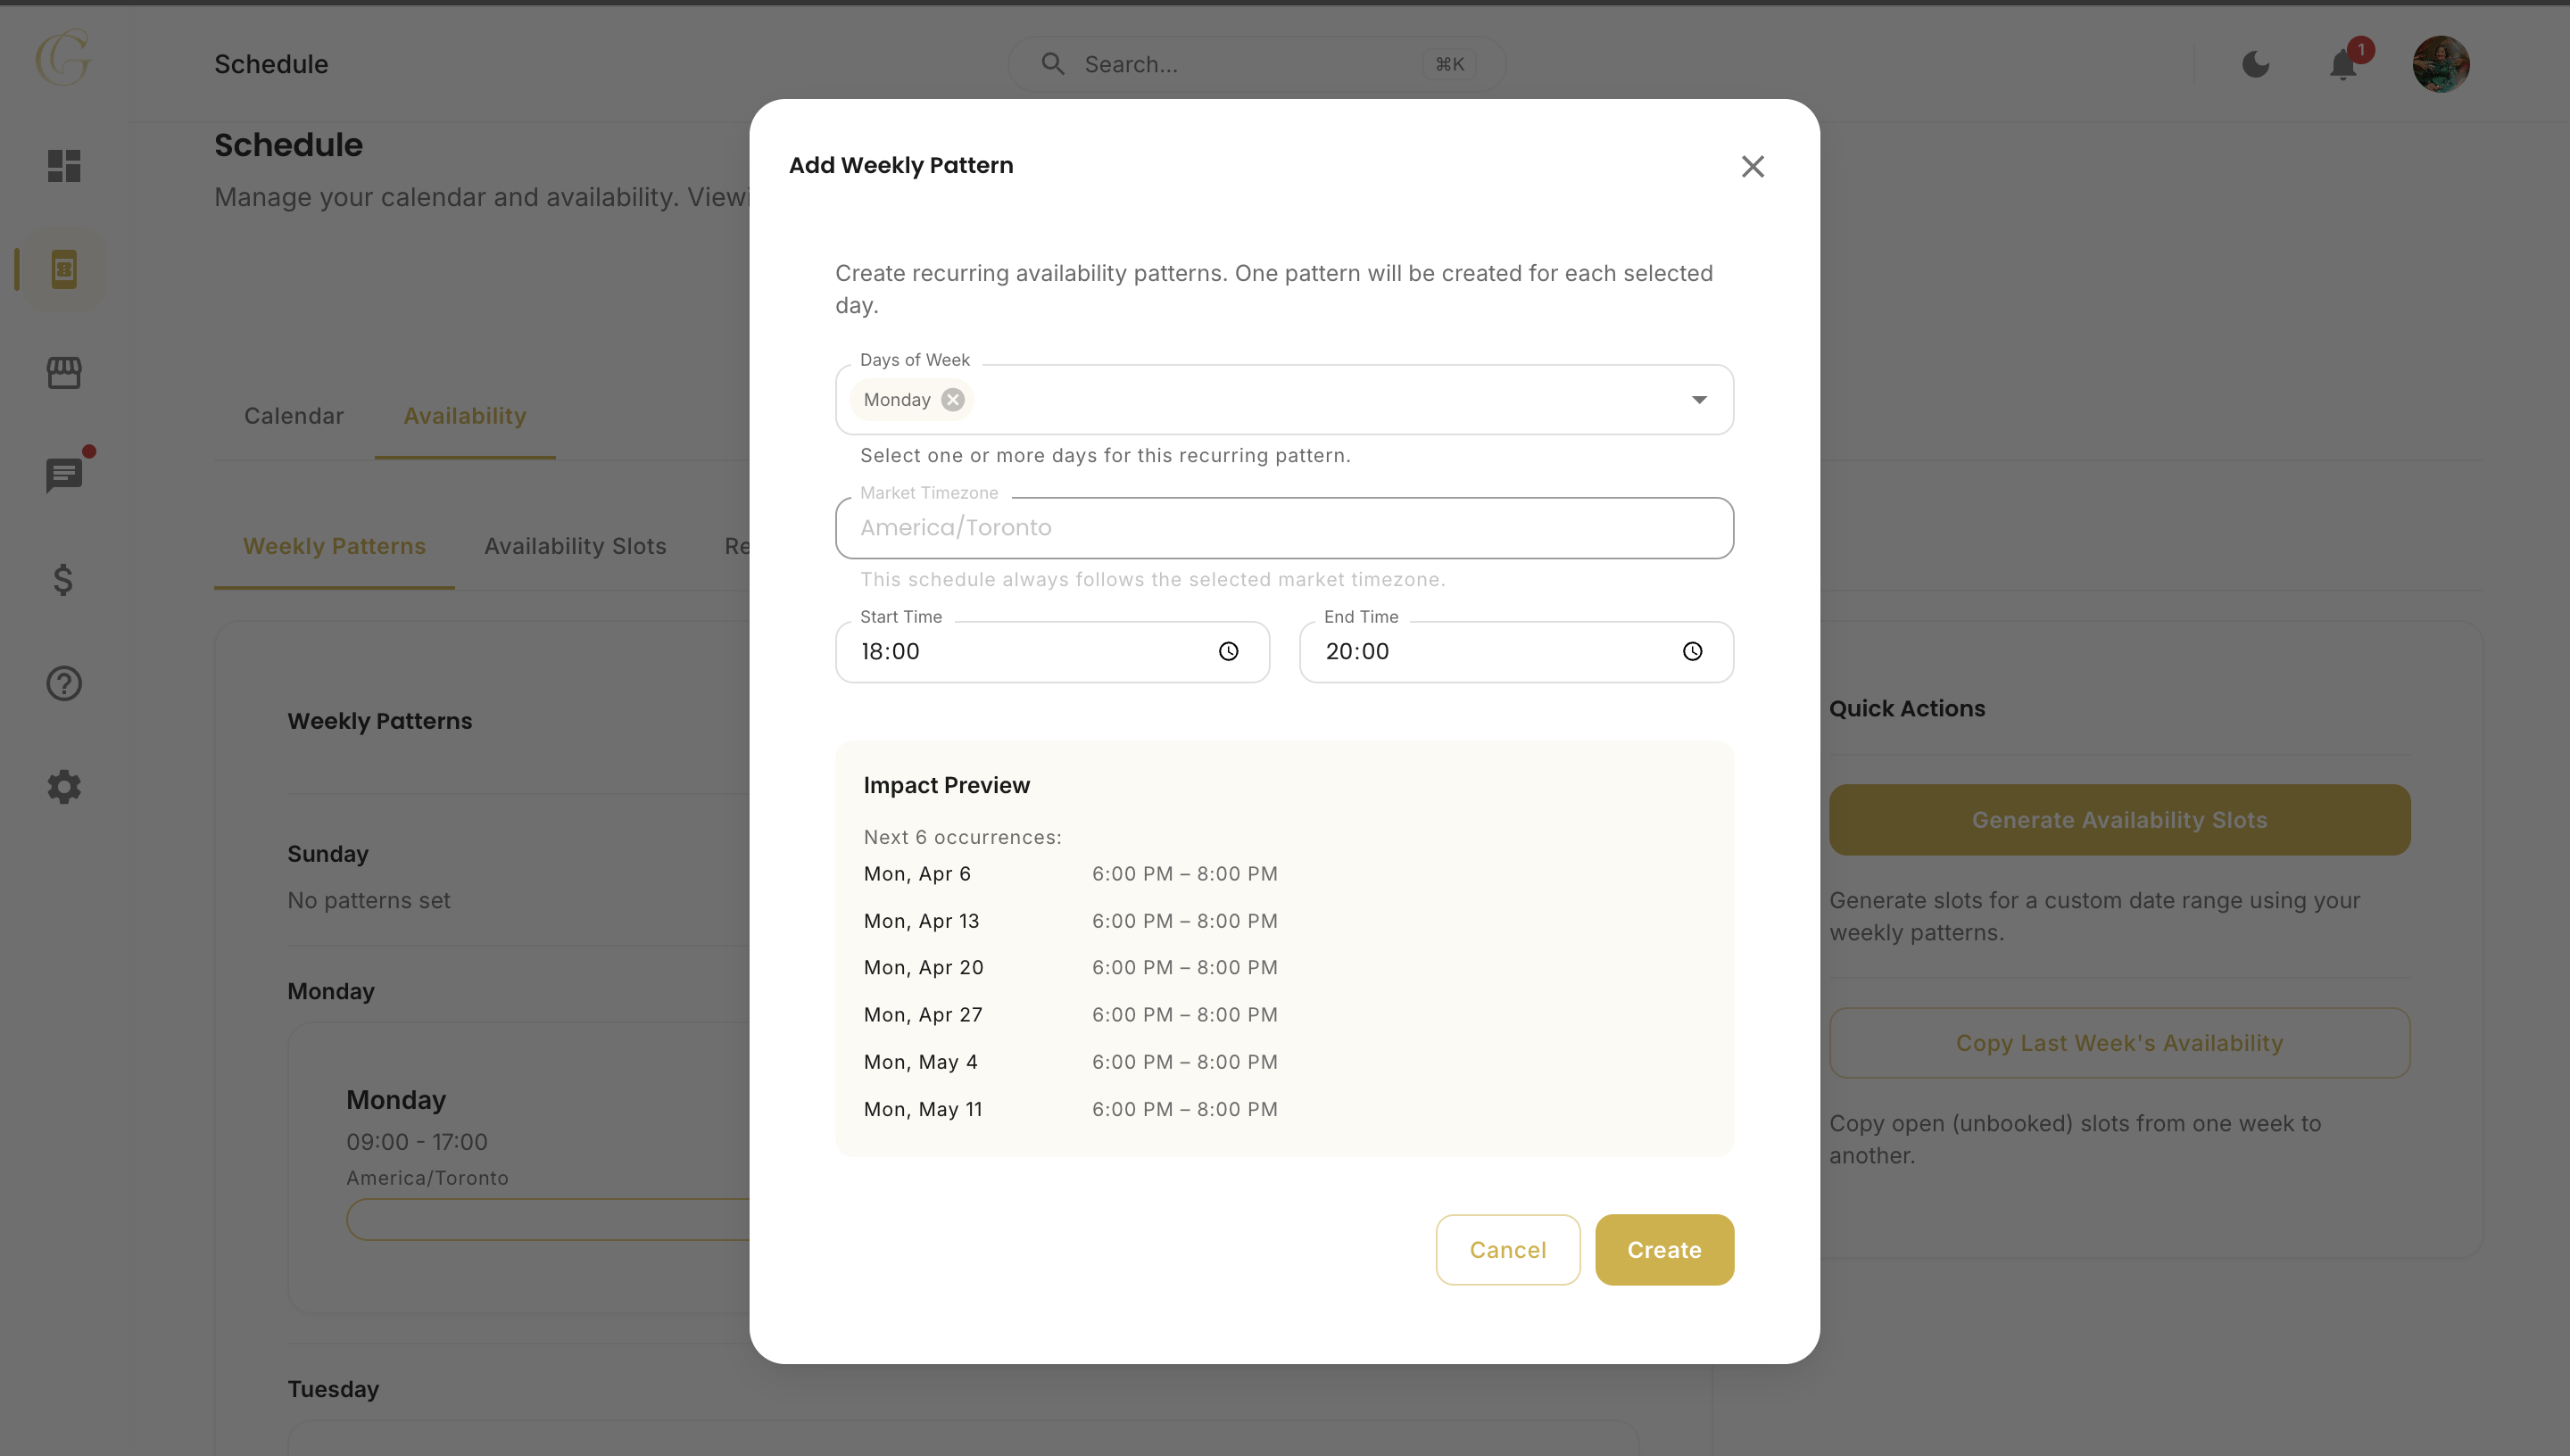
Task: Click the Quick Actions heading
Action: pos(1907,709)
